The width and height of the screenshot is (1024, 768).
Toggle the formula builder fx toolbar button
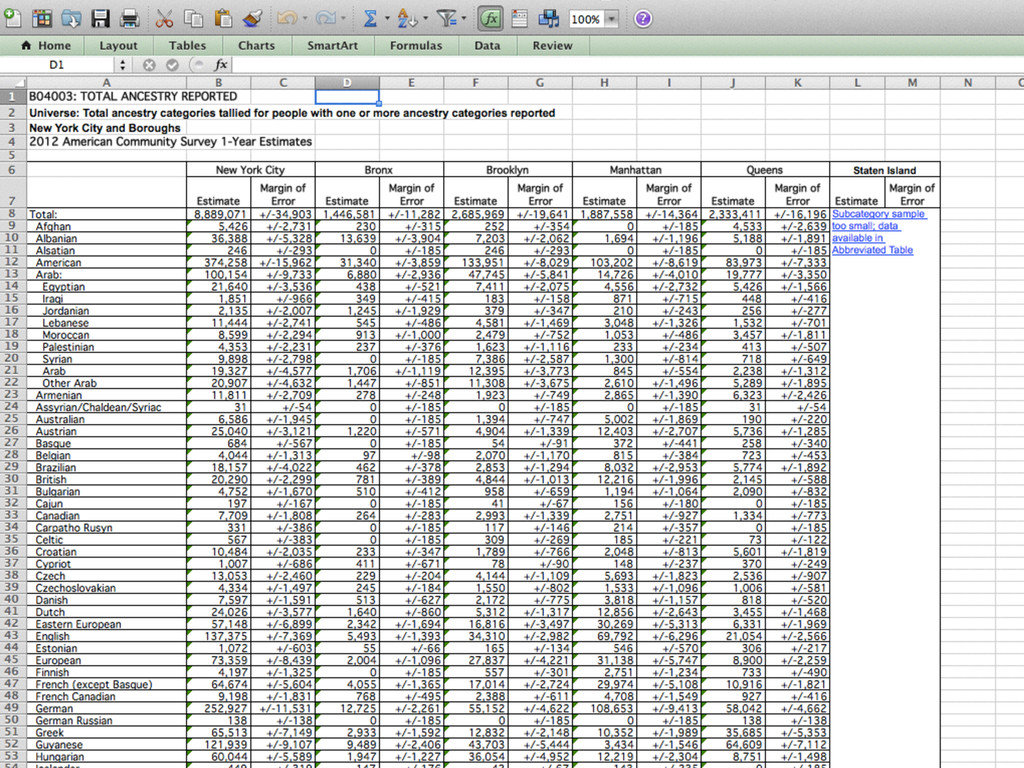[x=490, y=18]
